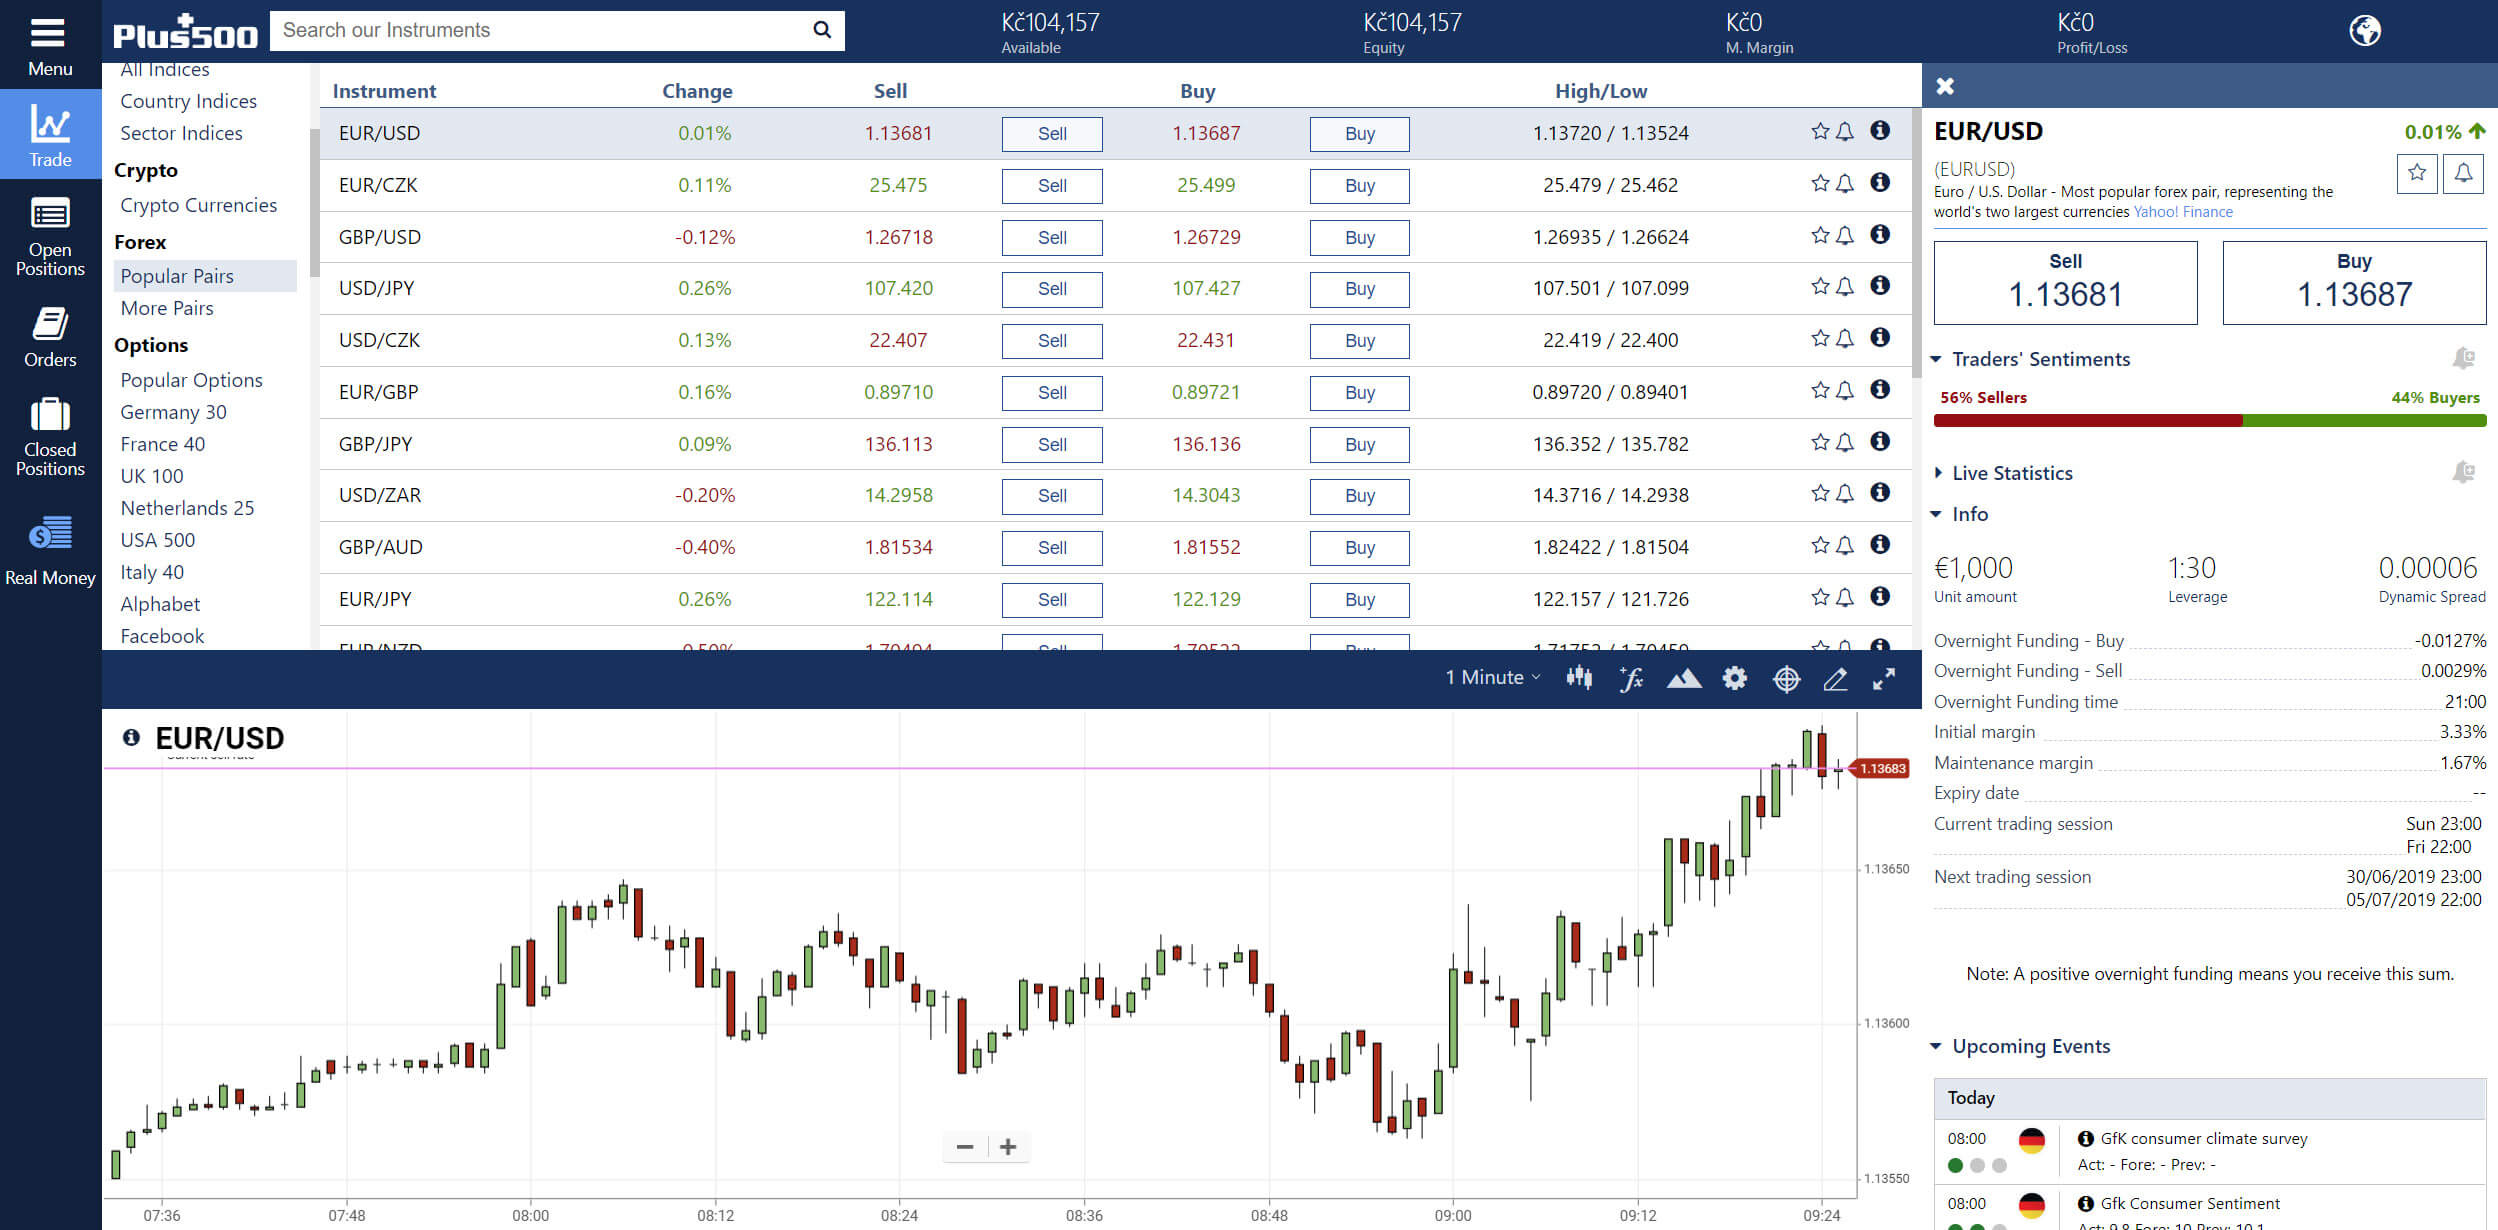Viewport: 2498px width, 1230px height.
Task: Click info icon next to chart EUR/USD title
Action: [131, 737]
